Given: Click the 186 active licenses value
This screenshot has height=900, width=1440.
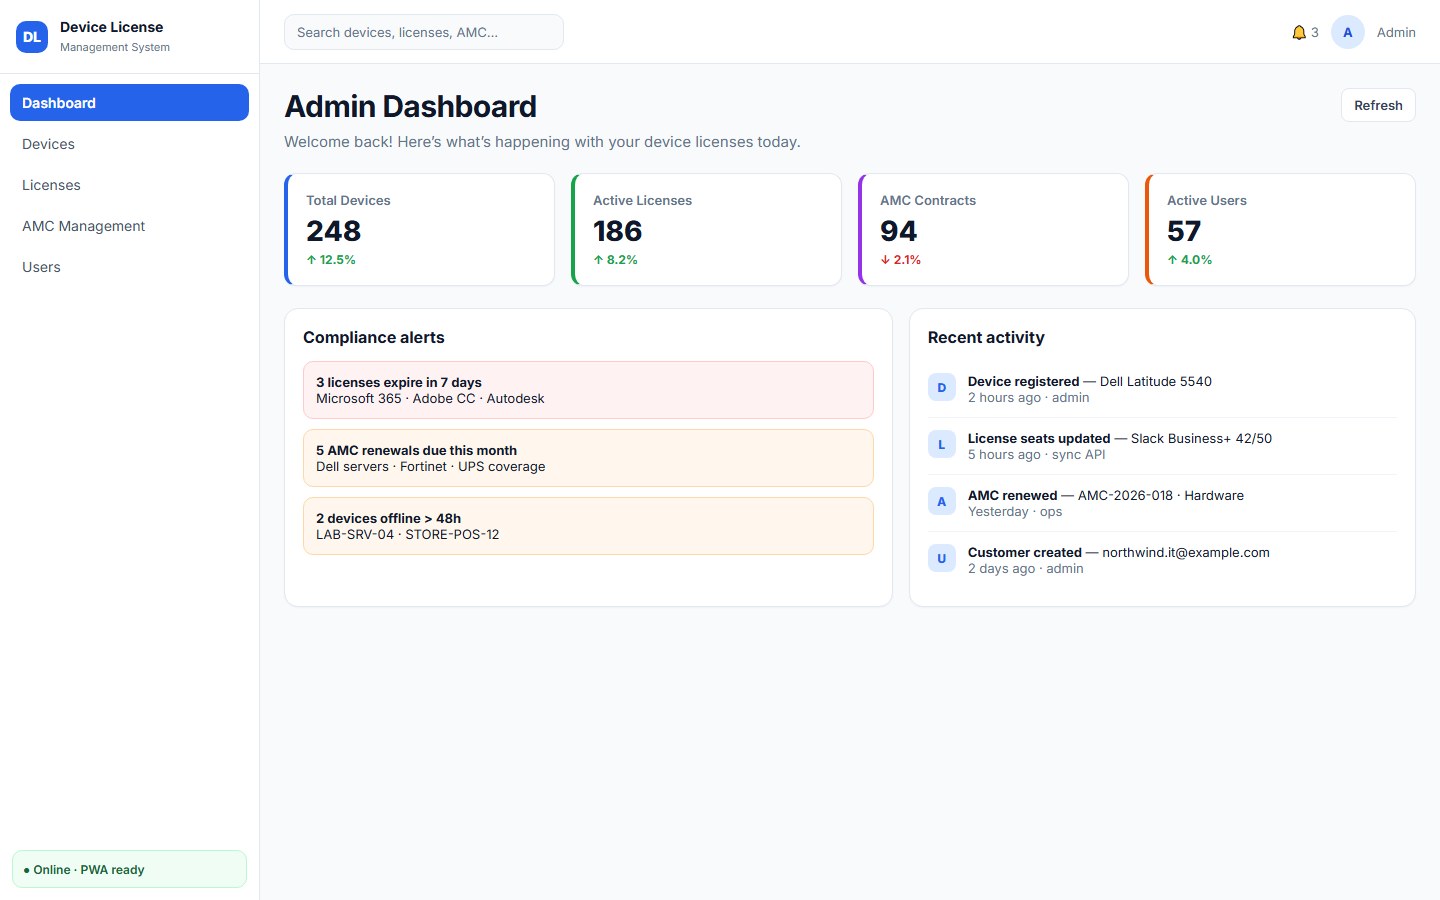Looking at the screenshot, I should pyautogui.click(x=618, y=231).
